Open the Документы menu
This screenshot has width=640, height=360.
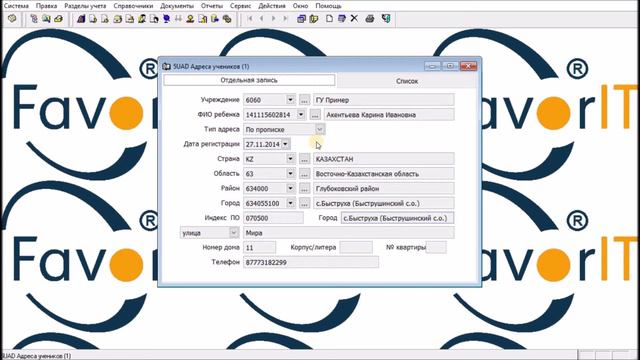[x=177, y=6]
